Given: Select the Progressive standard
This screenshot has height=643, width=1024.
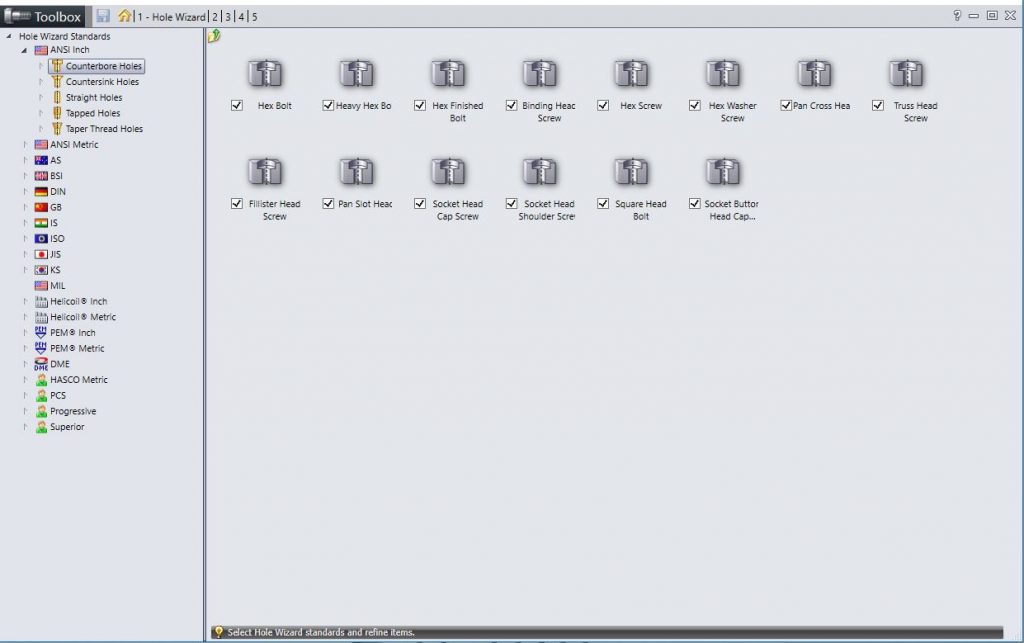Looking at the screenshot, I should [72, 411].
